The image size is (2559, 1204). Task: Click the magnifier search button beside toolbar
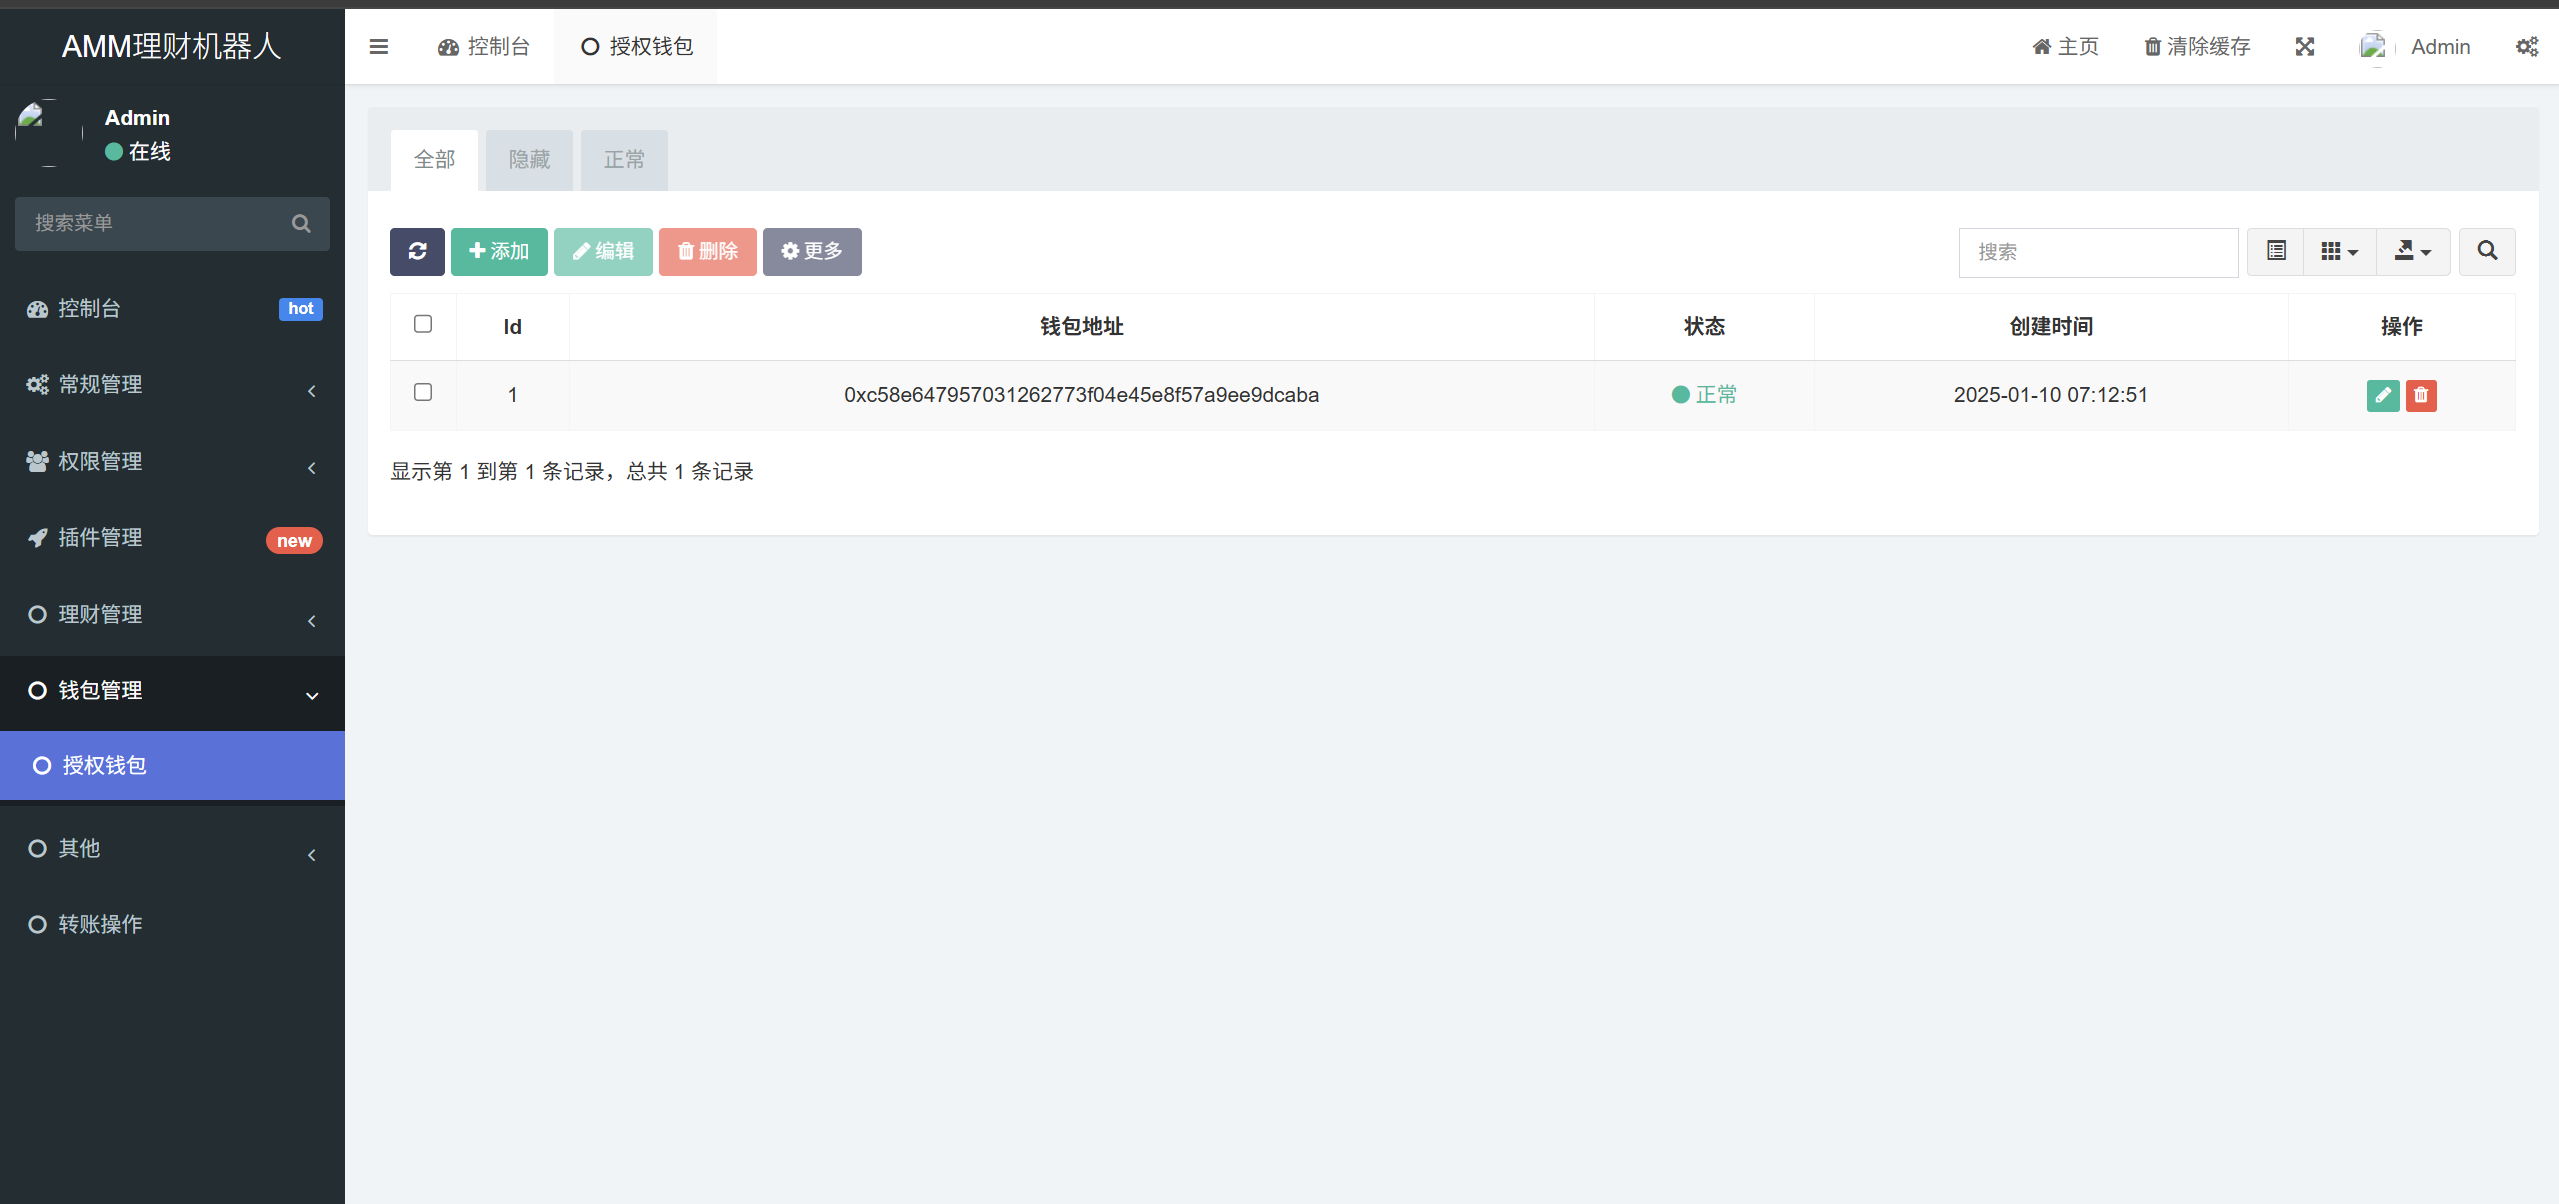tap(2486, 251)
